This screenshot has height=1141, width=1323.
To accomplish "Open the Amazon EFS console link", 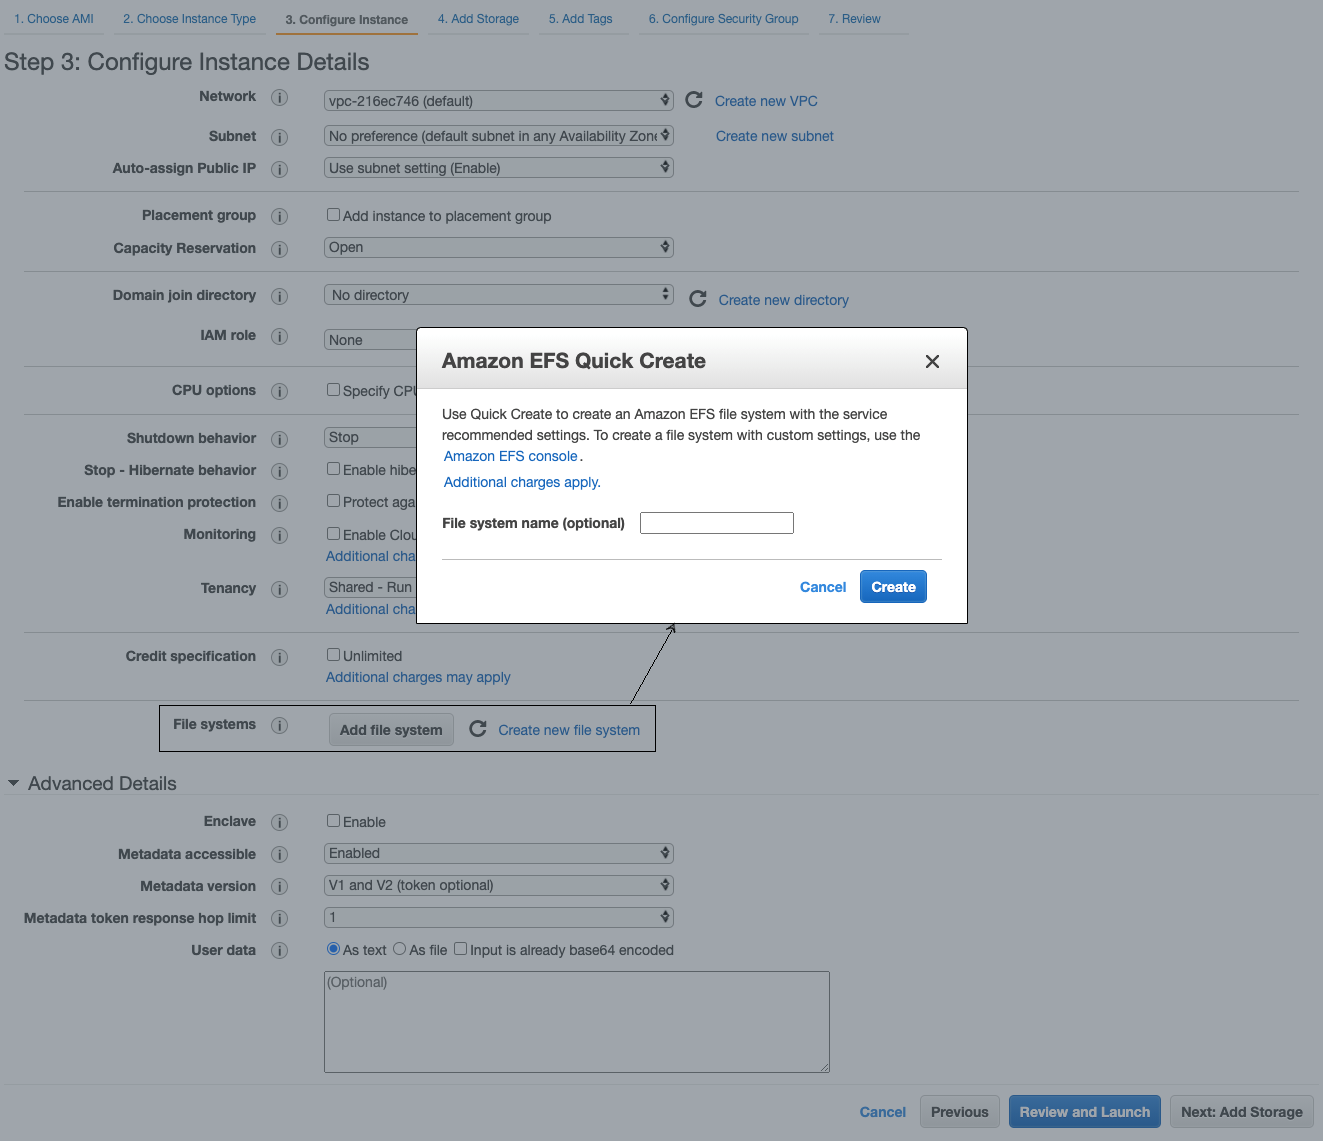I will (x=510, y=455).
